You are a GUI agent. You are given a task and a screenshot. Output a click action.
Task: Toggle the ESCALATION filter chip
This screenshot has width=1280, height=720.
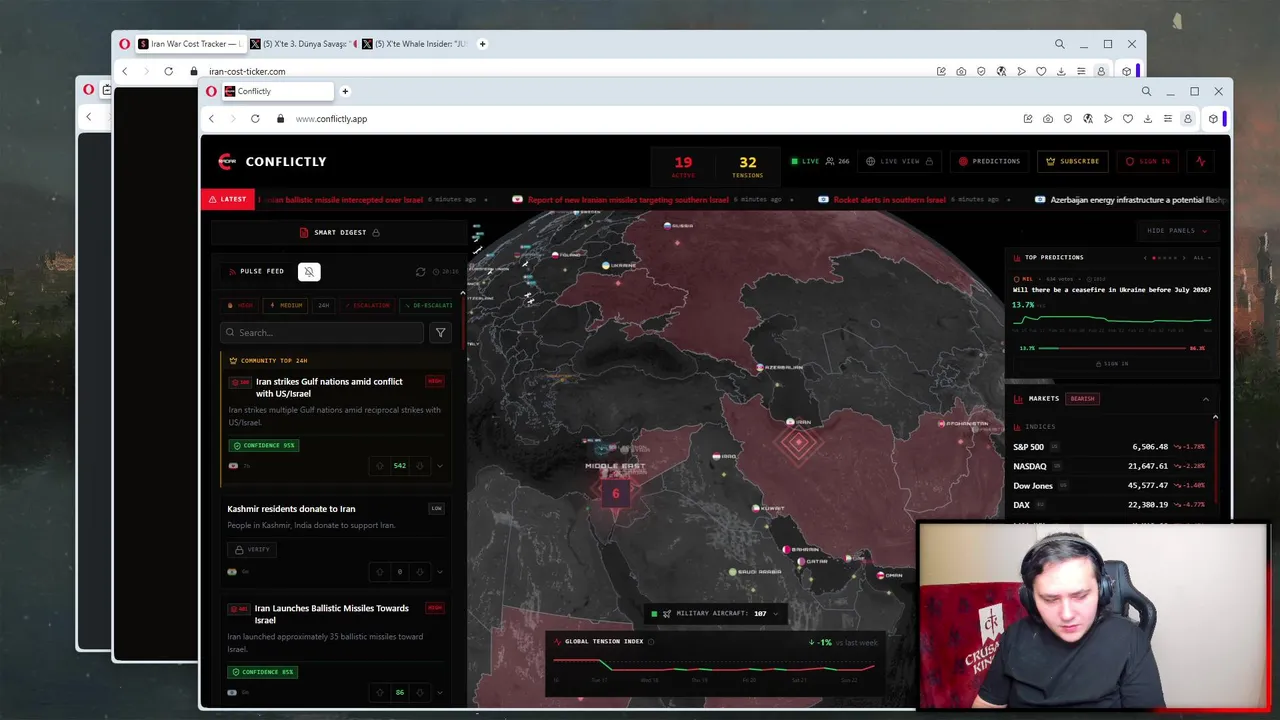click(367, 305)
